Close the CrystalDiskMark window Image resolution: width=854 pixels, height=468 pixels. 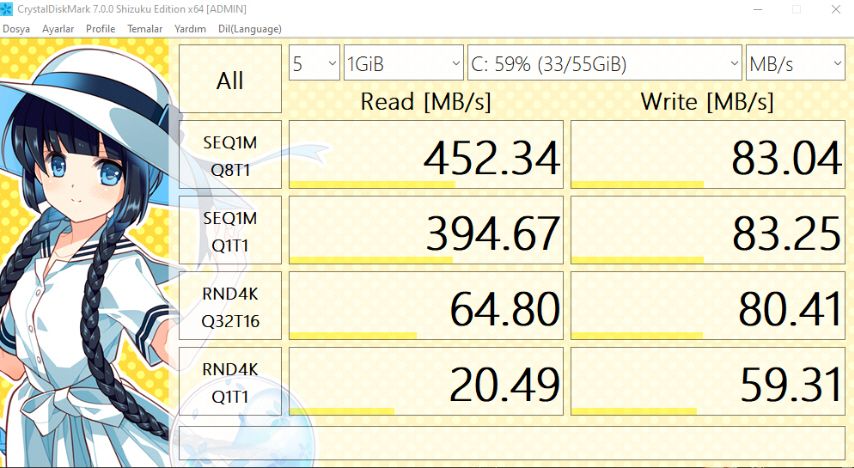pyautogui.click(x=835, y=9)
